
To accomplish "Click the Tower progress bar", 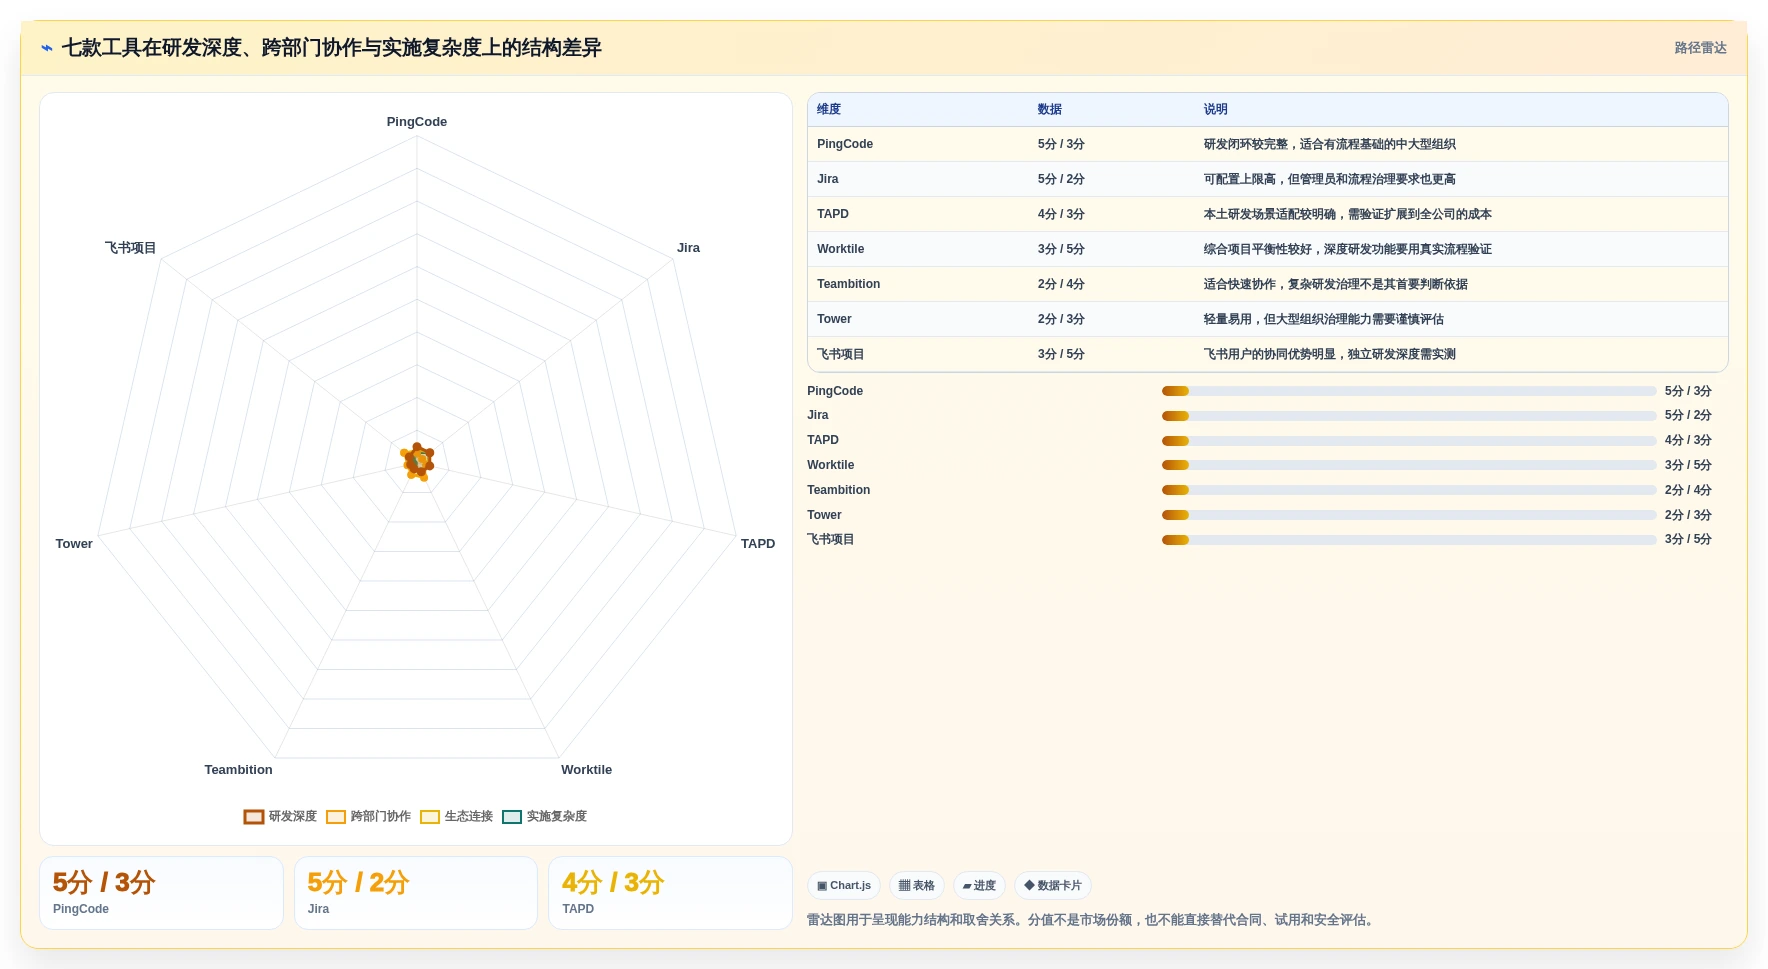I will coord(1409,515).
